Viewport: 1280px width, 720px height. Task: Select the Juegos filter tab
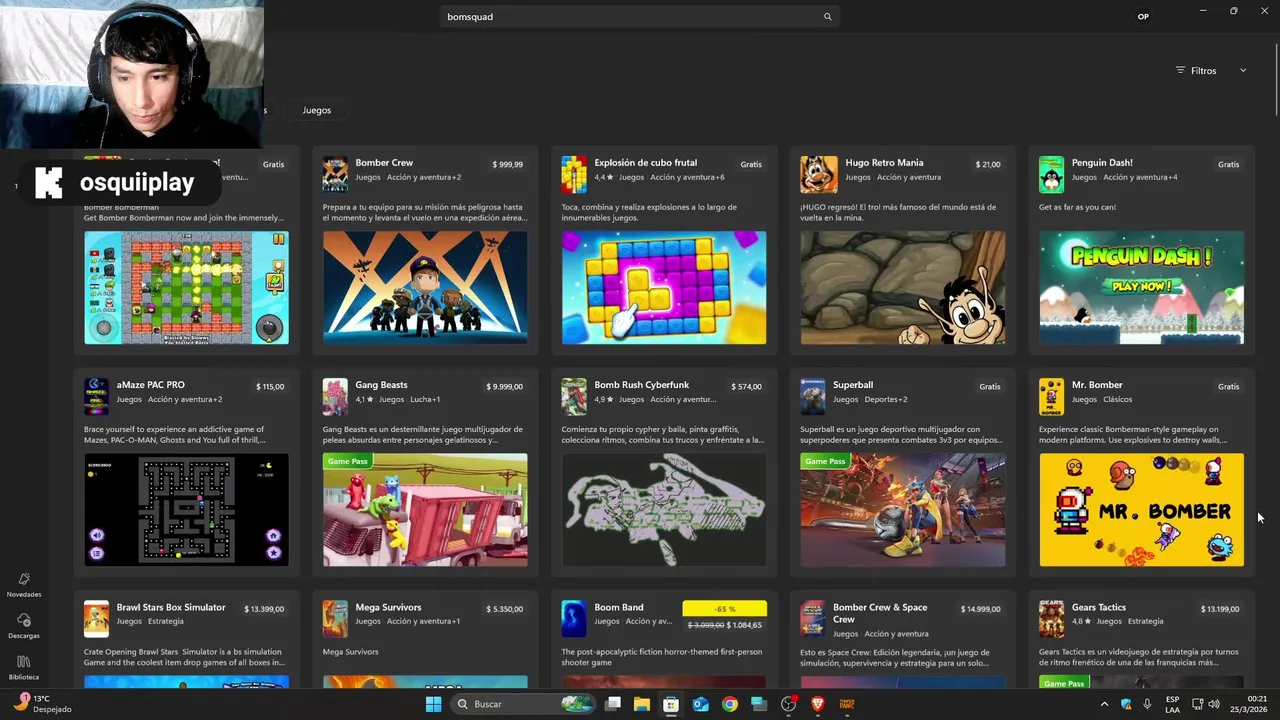coord(317,110)
